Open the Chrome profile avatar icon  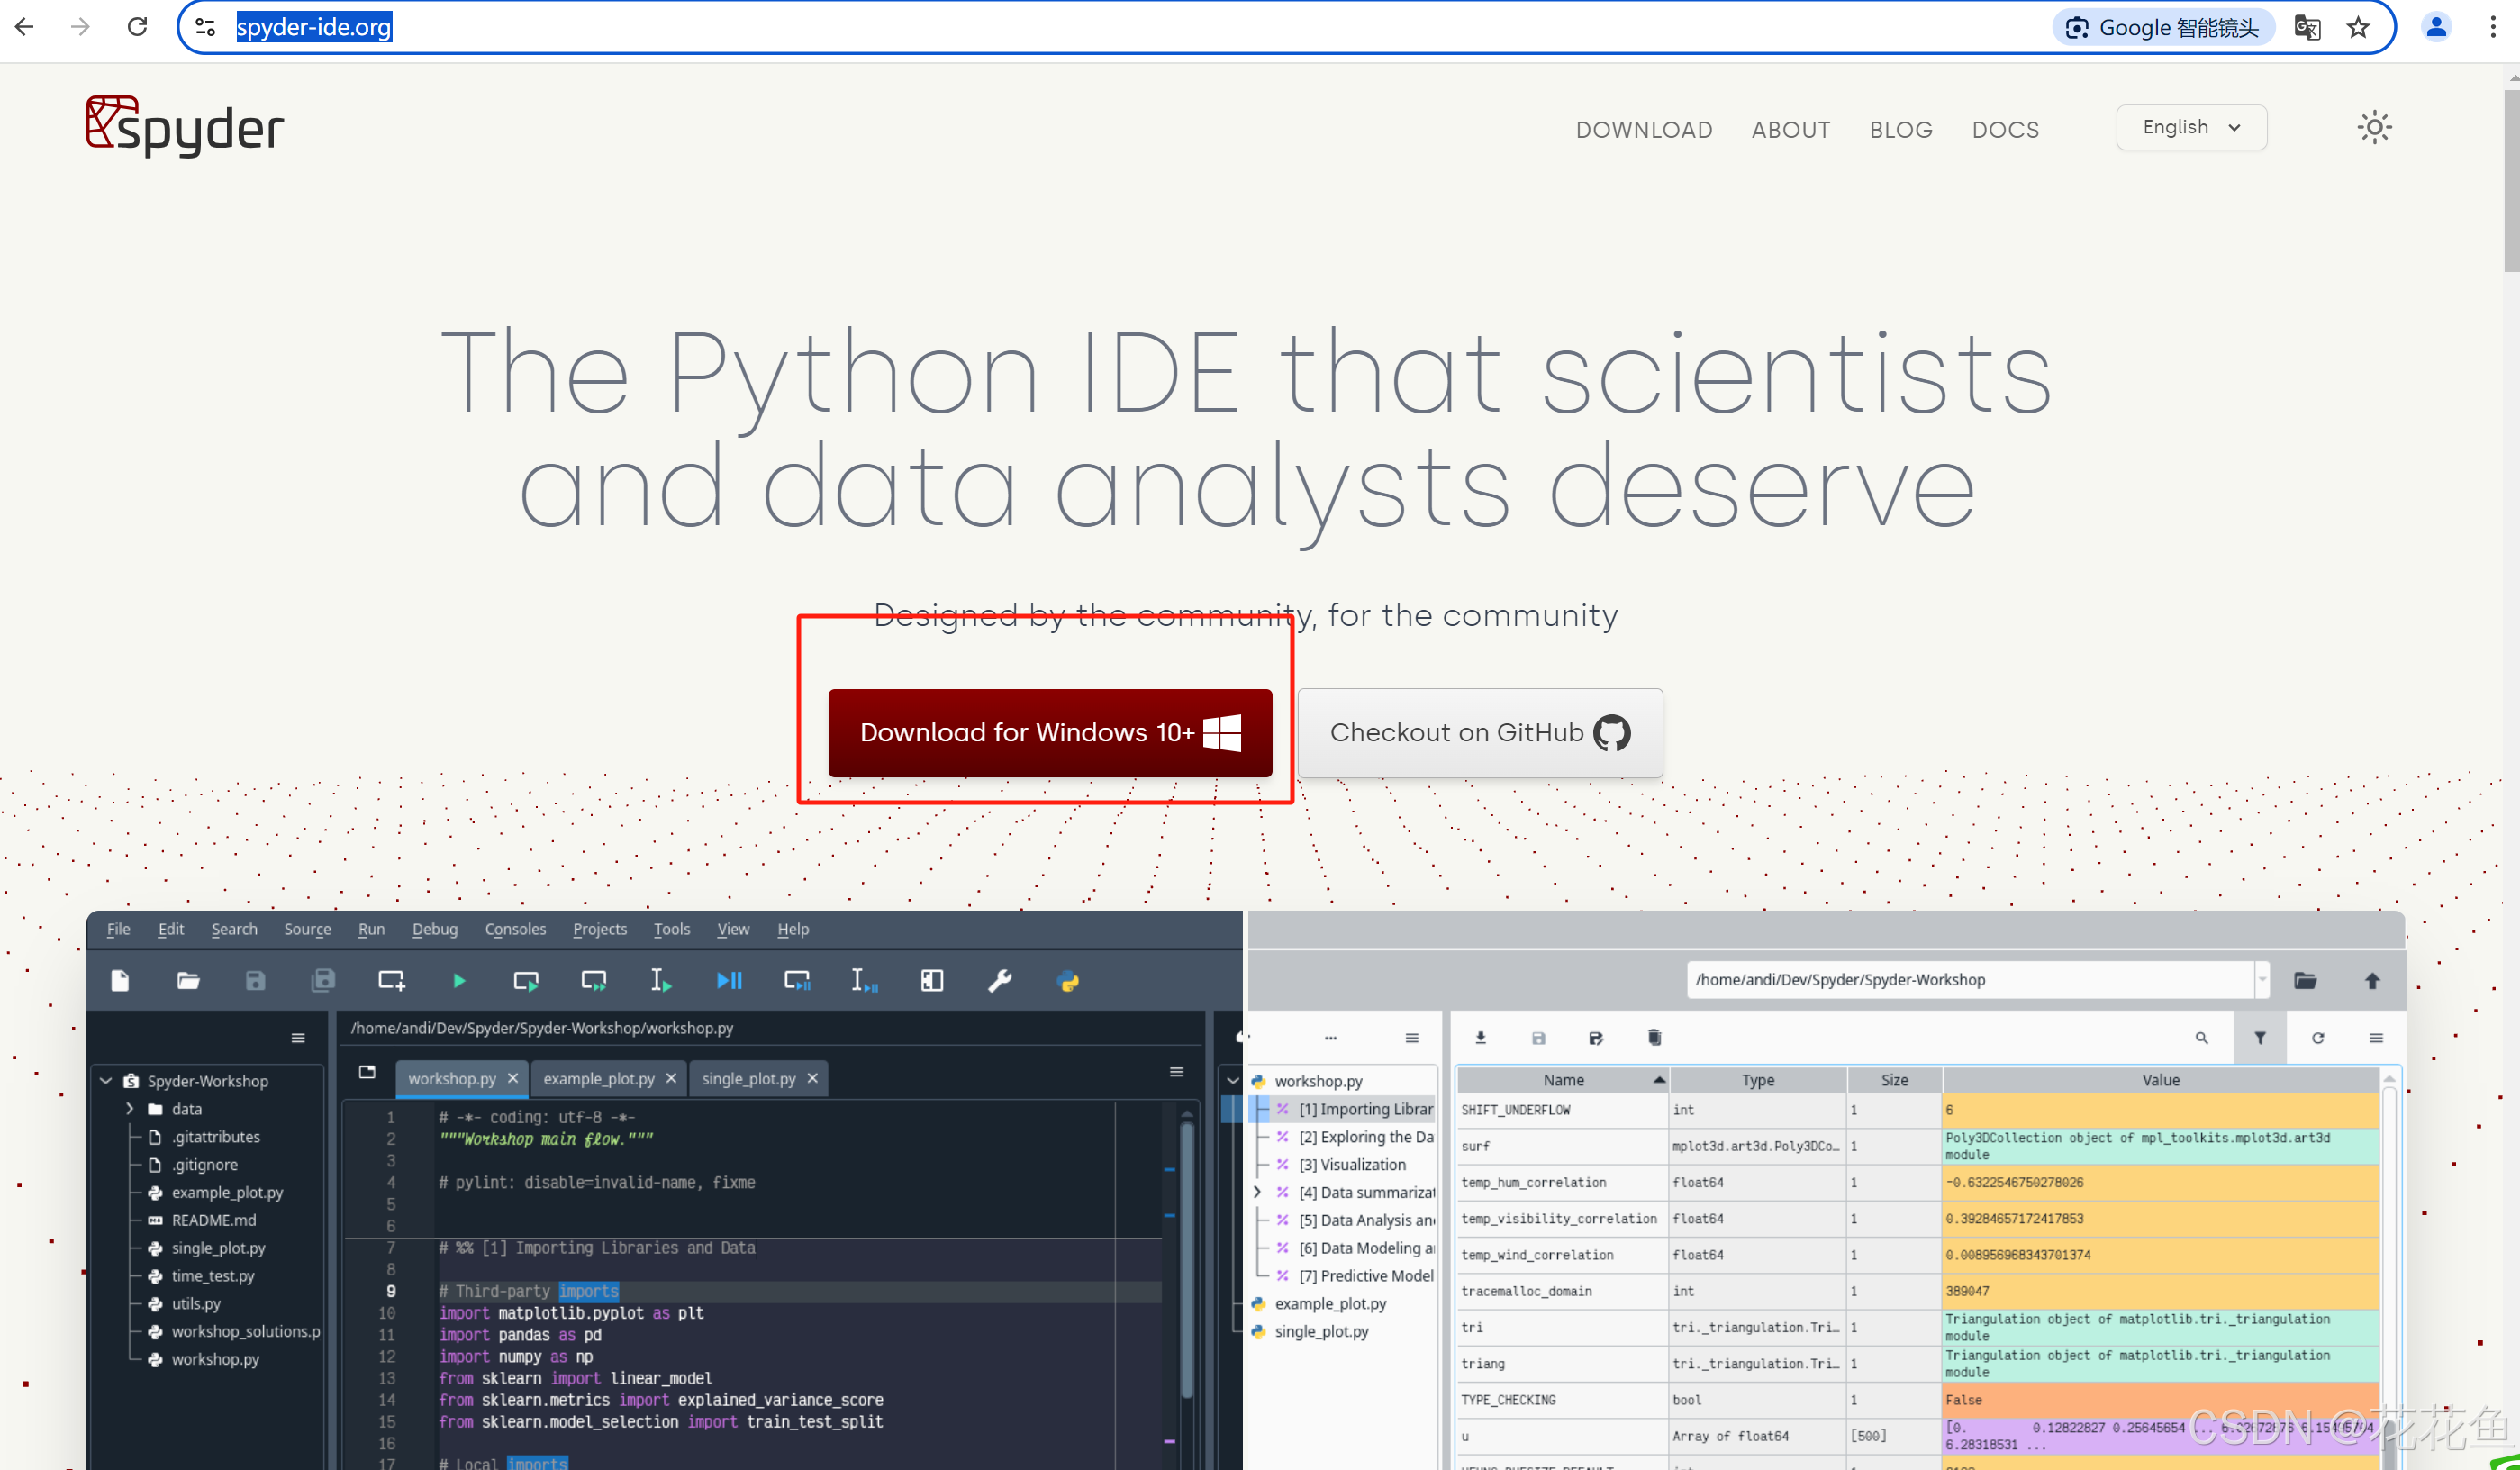2436,27
